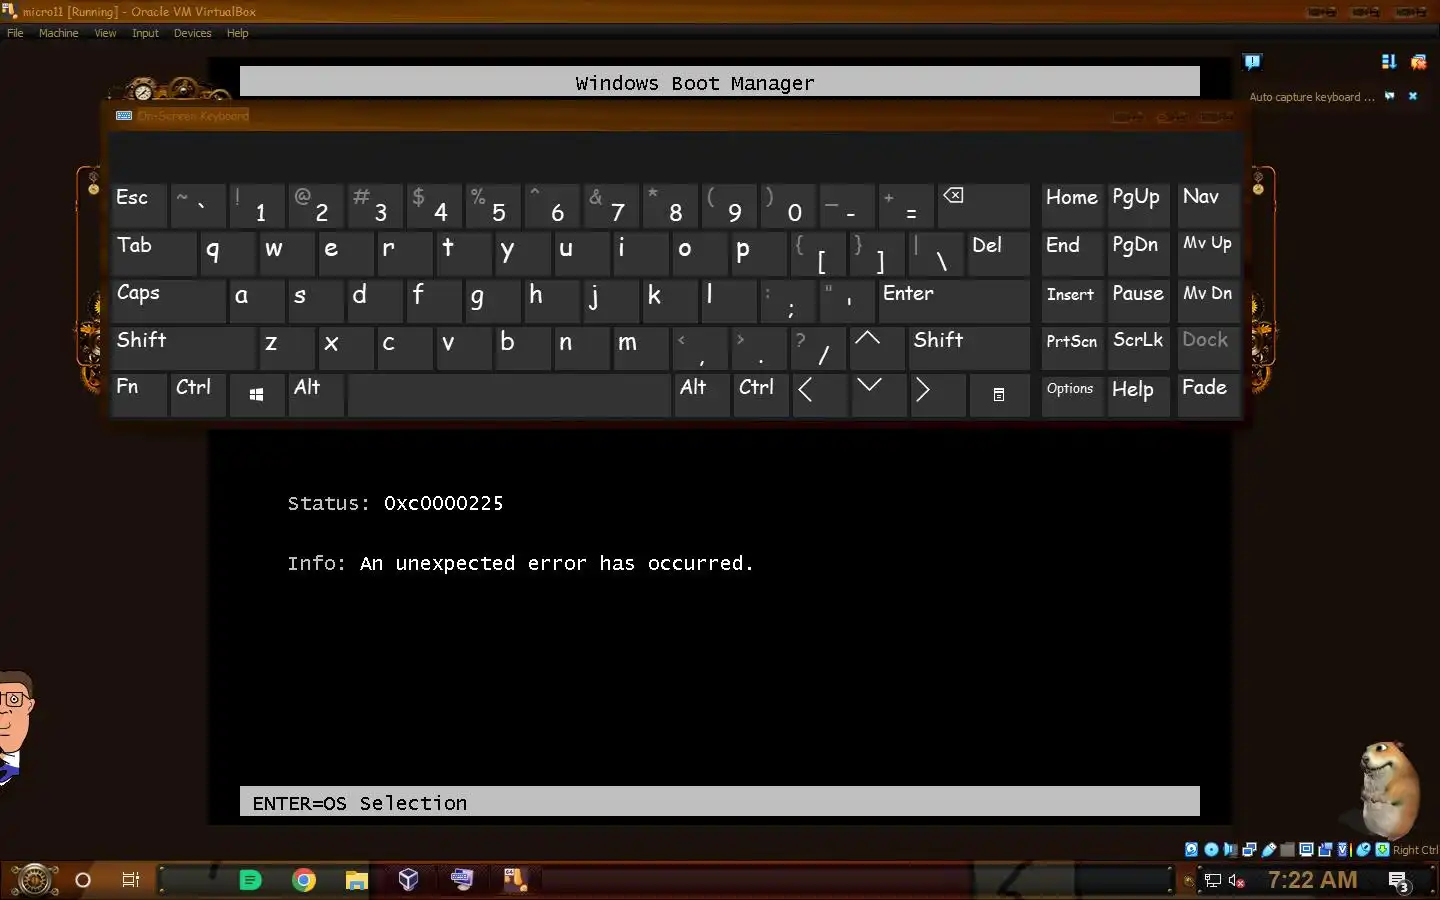
Task: Click the Enter key on the keyboard
Action: [953, 299]
